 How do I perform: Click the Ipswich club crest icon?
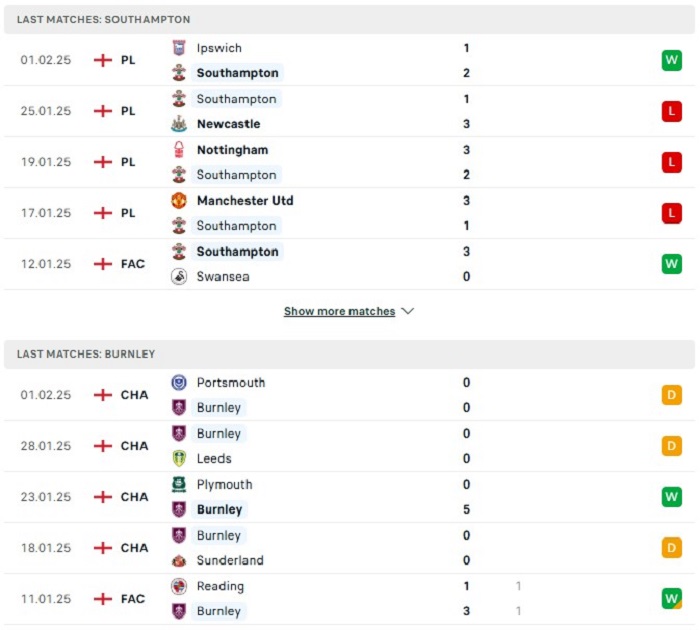[179, 48]
